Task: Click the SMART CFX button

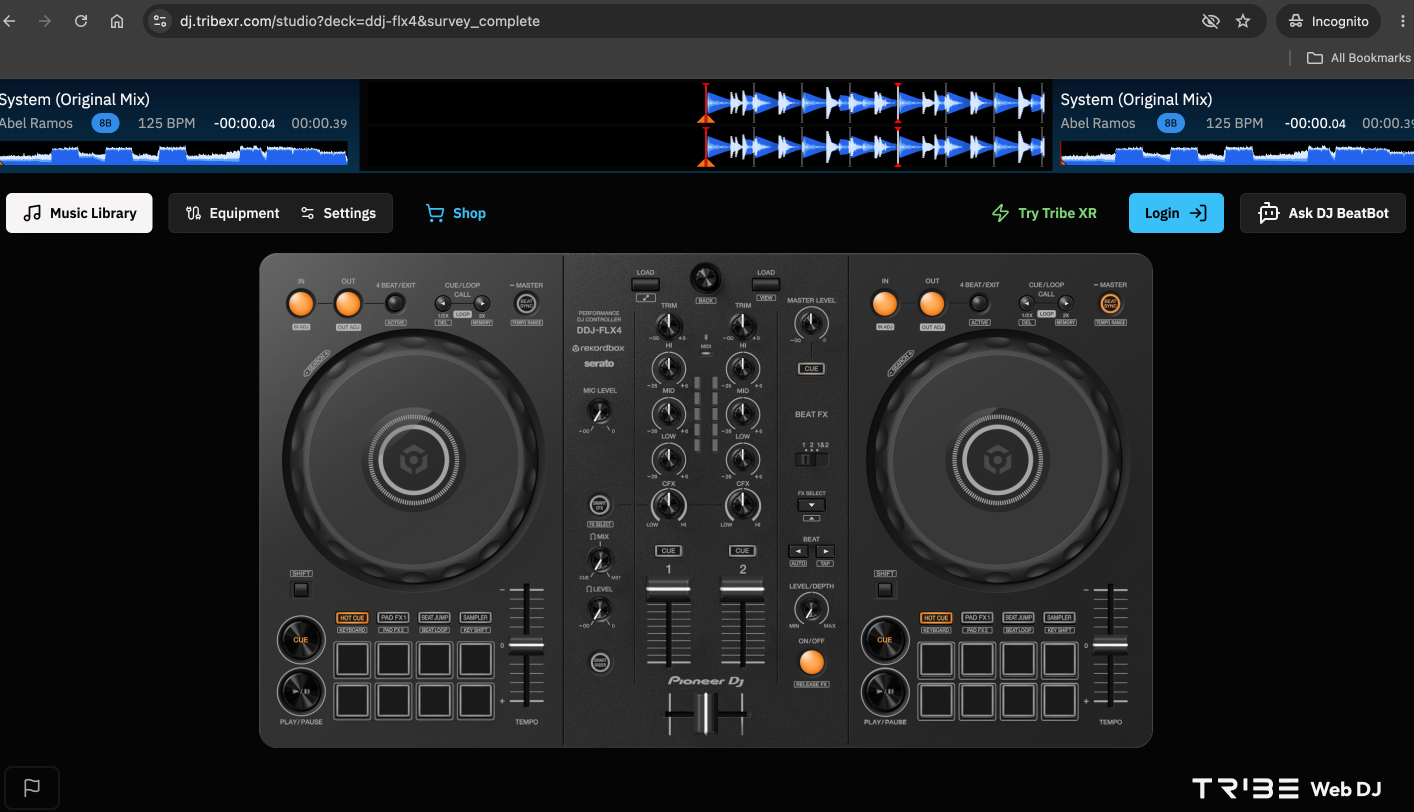Action: [600, 505]
